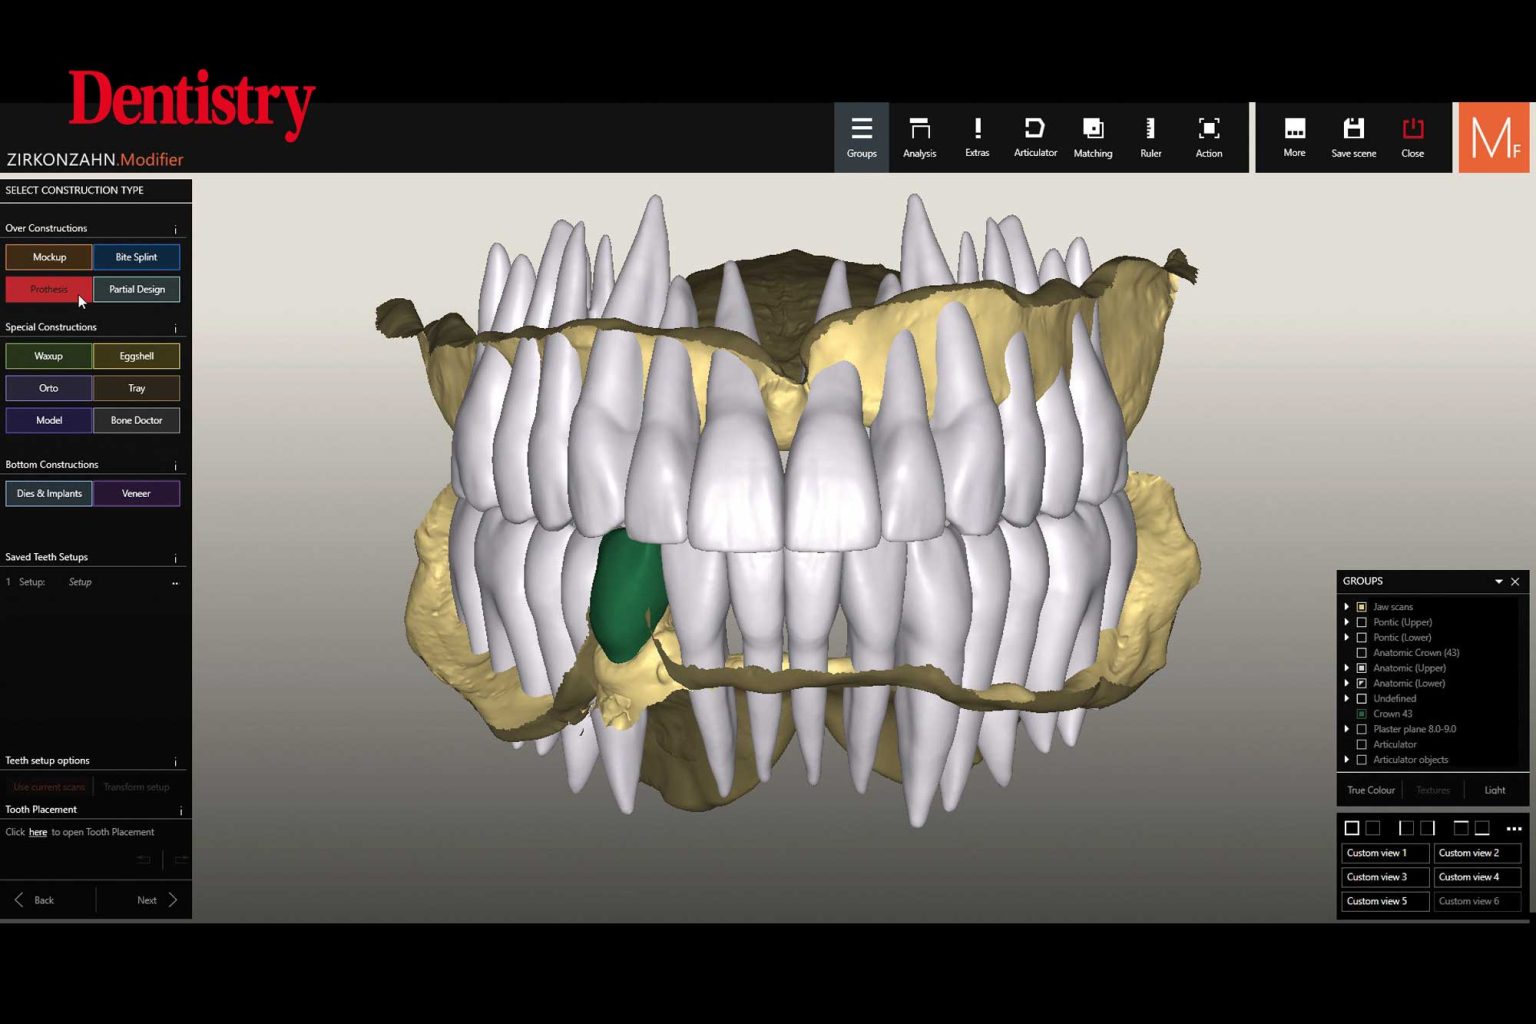Toggle visibility of Jaw scans group
Image resolution: width=1536 pixels, height=1024 pixels.
(1362, 606)
